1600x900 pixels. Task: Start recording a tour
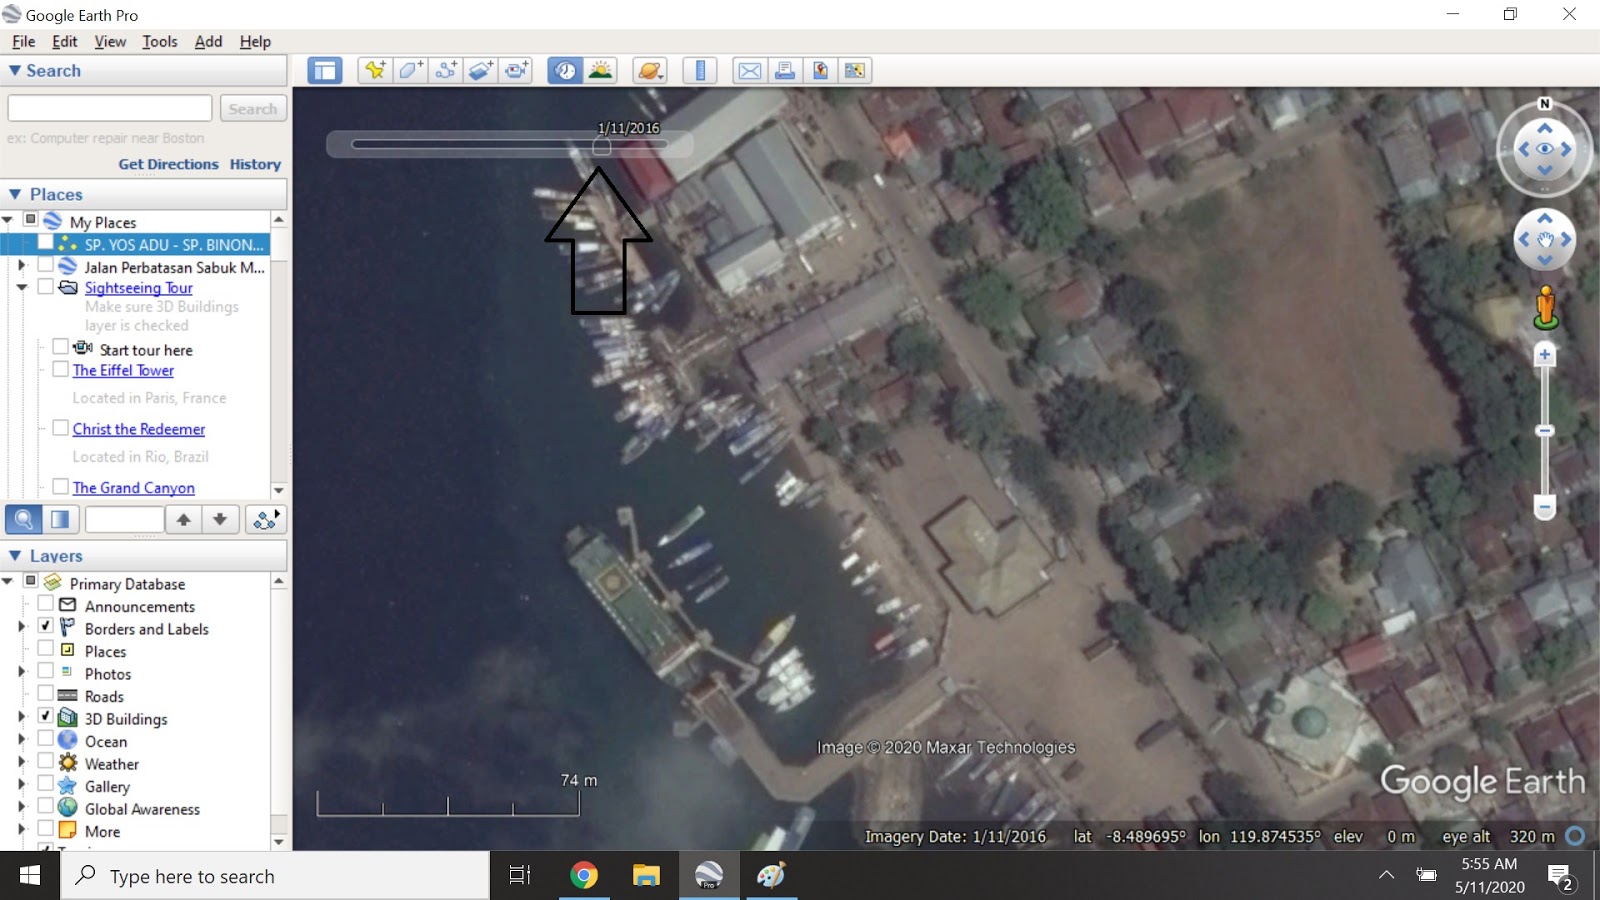click(516, 70)
